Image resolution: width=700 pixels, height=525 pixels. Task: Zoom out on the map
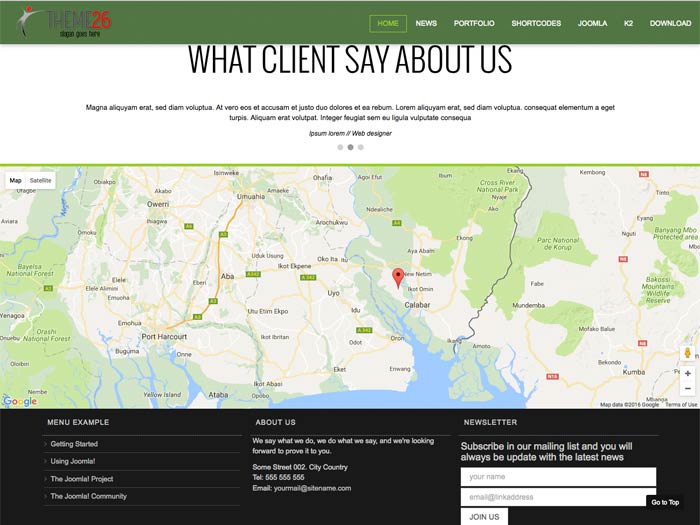click(x=687, y=388)
